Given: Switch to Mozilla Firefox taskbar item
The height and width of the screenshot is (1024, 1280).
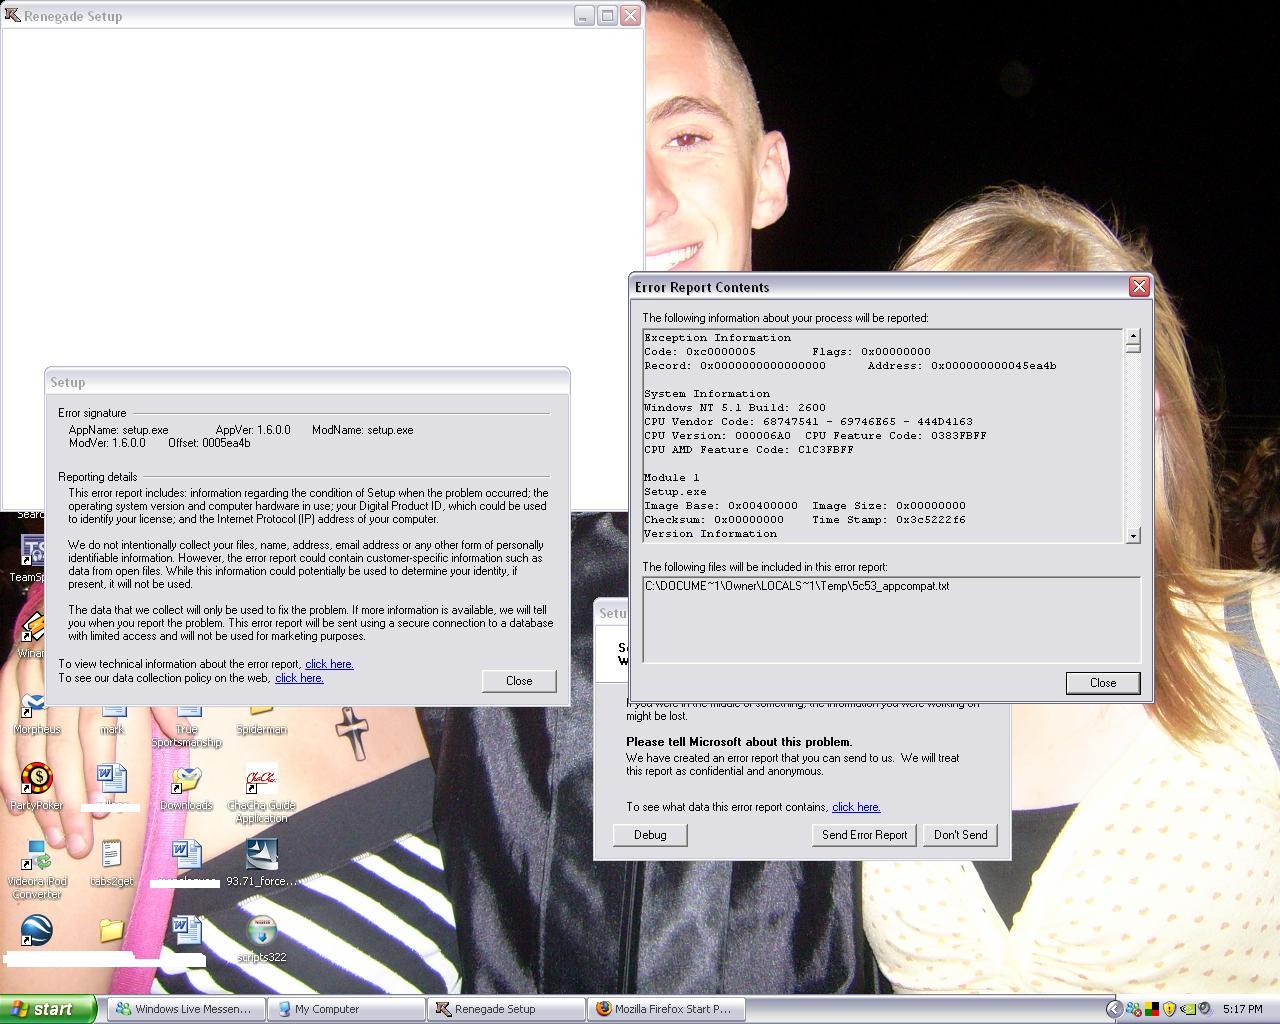Looking at the screenshot, I should [664, 1009].
